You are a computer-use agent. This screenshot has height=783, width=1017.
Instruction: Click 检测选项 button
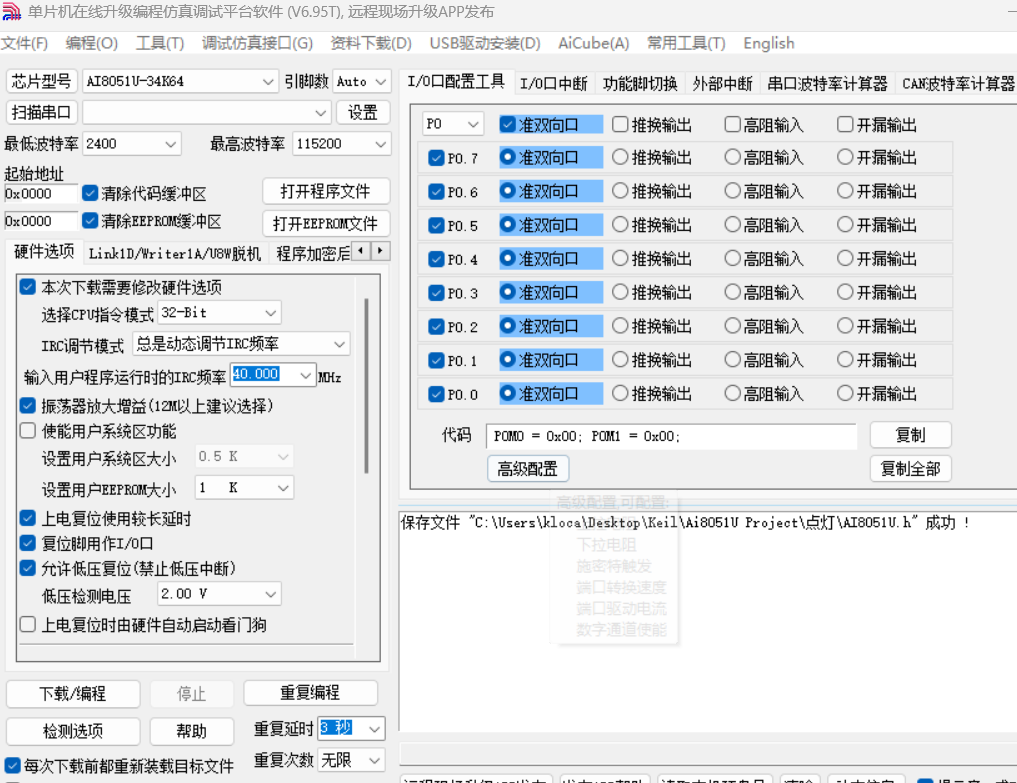pyautogui.click(x=73, y=732)
